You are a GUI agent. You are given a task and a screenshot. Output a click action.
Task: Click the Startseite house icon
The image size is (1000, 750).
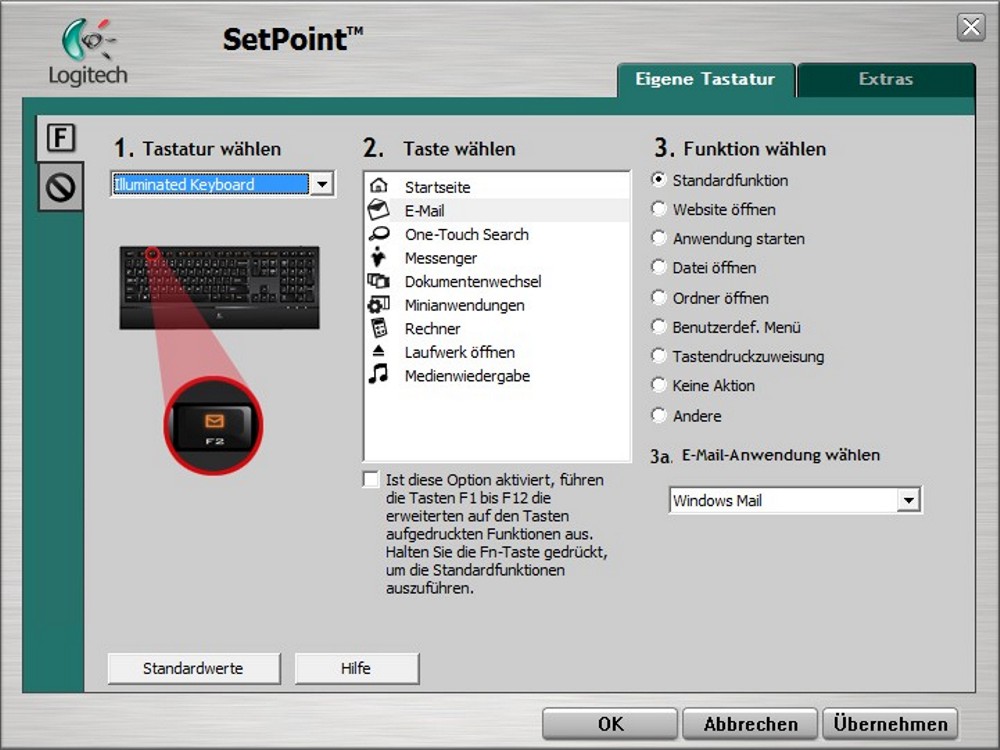[379, 186]
